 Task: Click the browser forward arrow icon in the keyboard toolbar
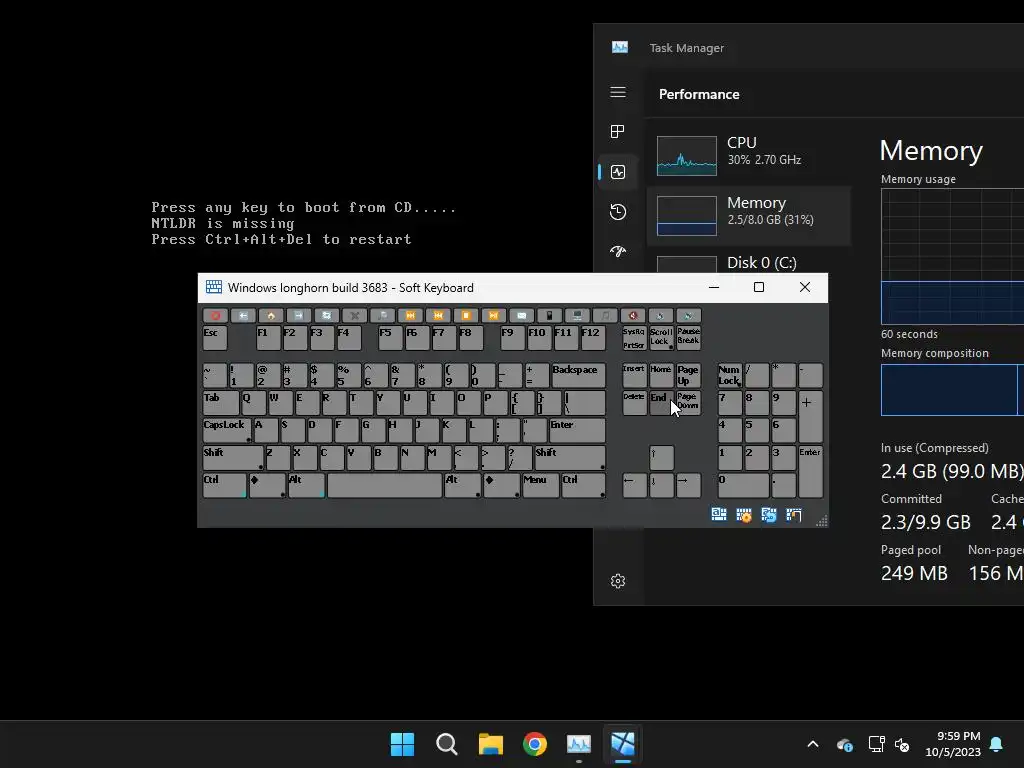pyautogui.click(x=298, y=315)
